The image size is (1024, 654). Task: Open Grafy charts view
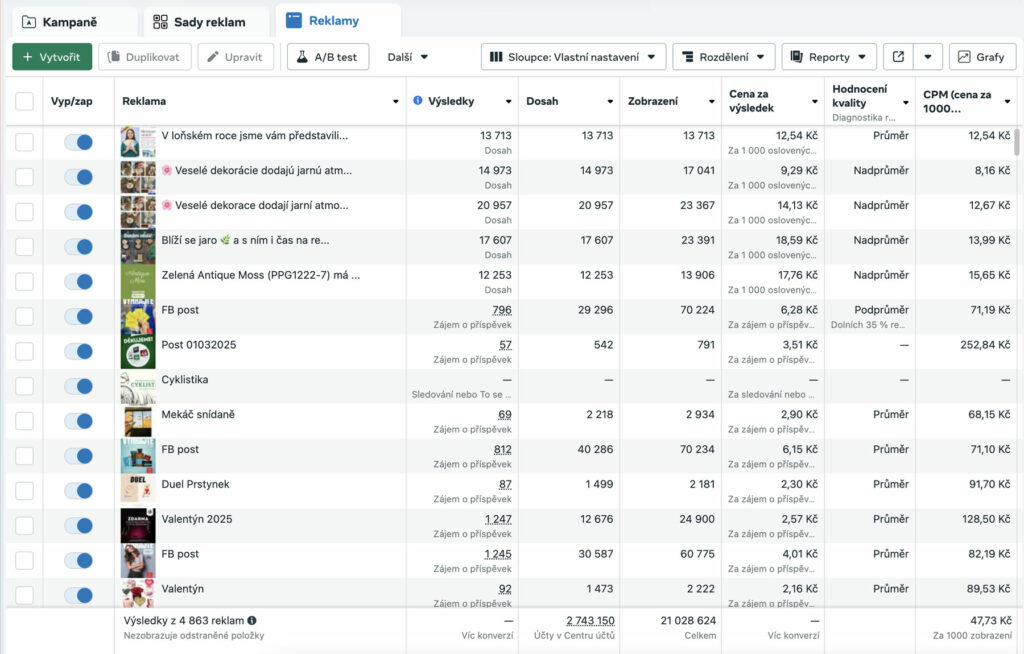click(x=981, y=57)
